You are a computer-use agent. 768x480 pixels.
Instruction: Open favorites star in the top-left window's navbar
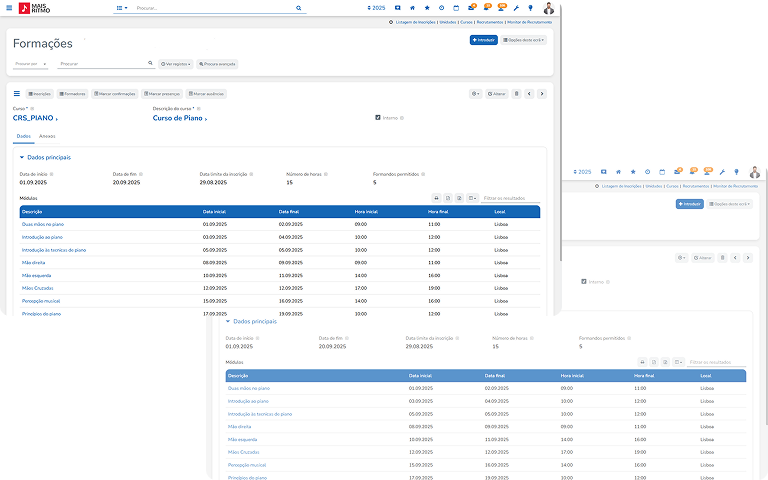click(x=427, y=8)
